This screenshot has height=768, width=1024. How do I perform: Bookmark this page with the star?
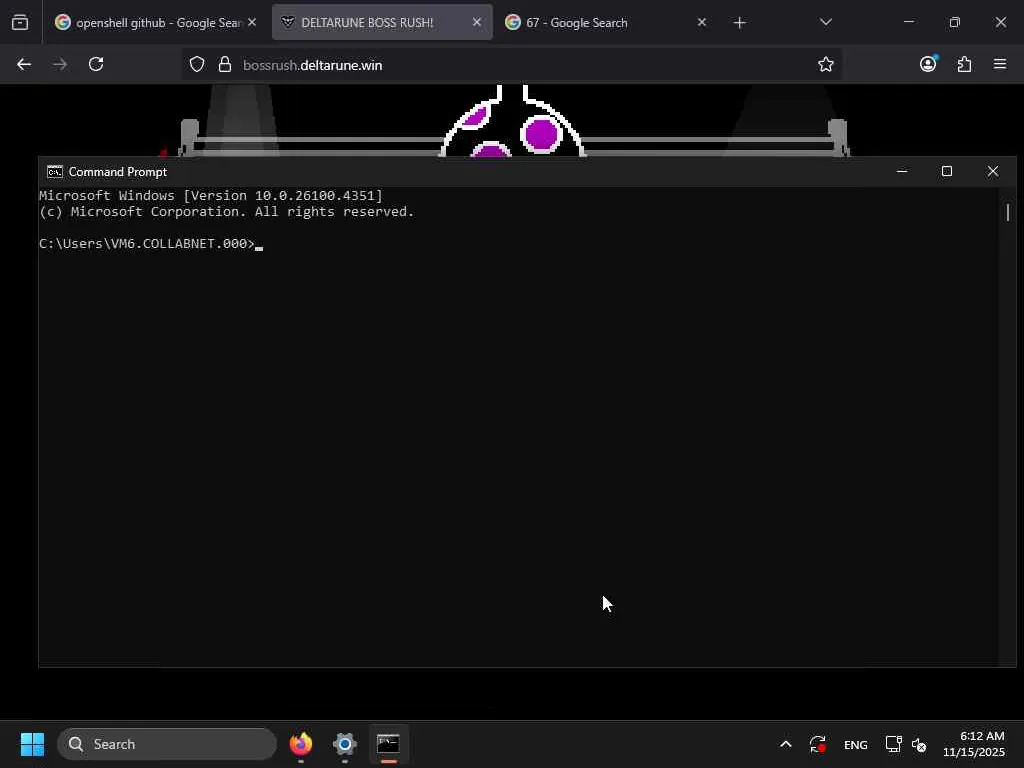(825, 65)
